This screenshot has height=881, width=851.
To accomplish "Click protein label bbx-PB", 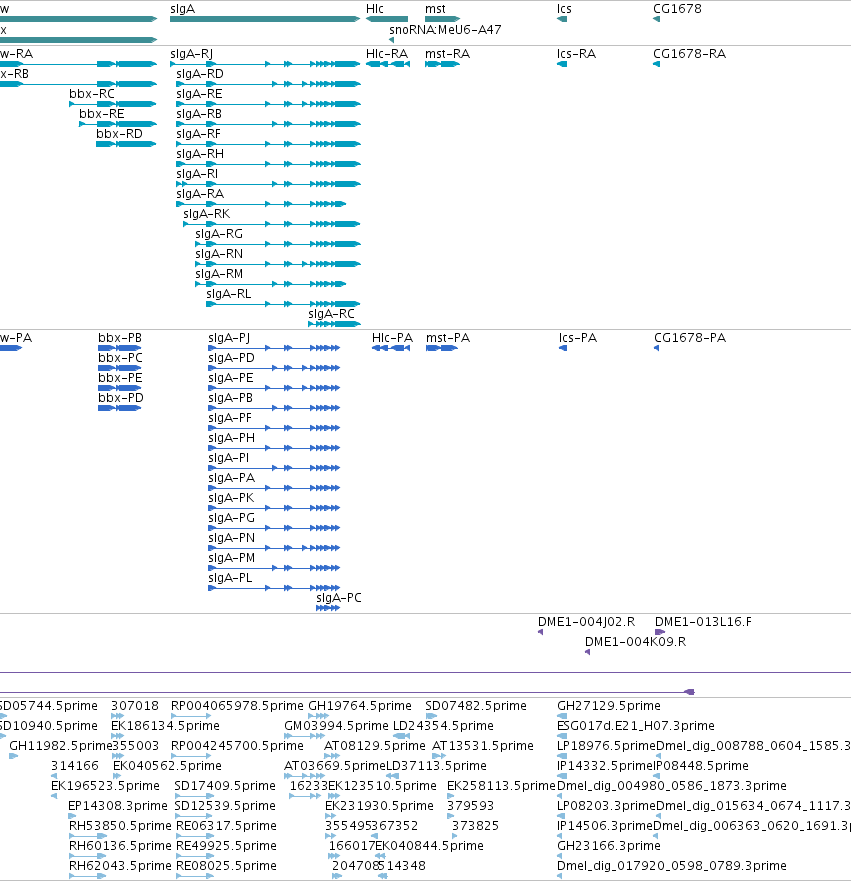I will click(120, 338).
